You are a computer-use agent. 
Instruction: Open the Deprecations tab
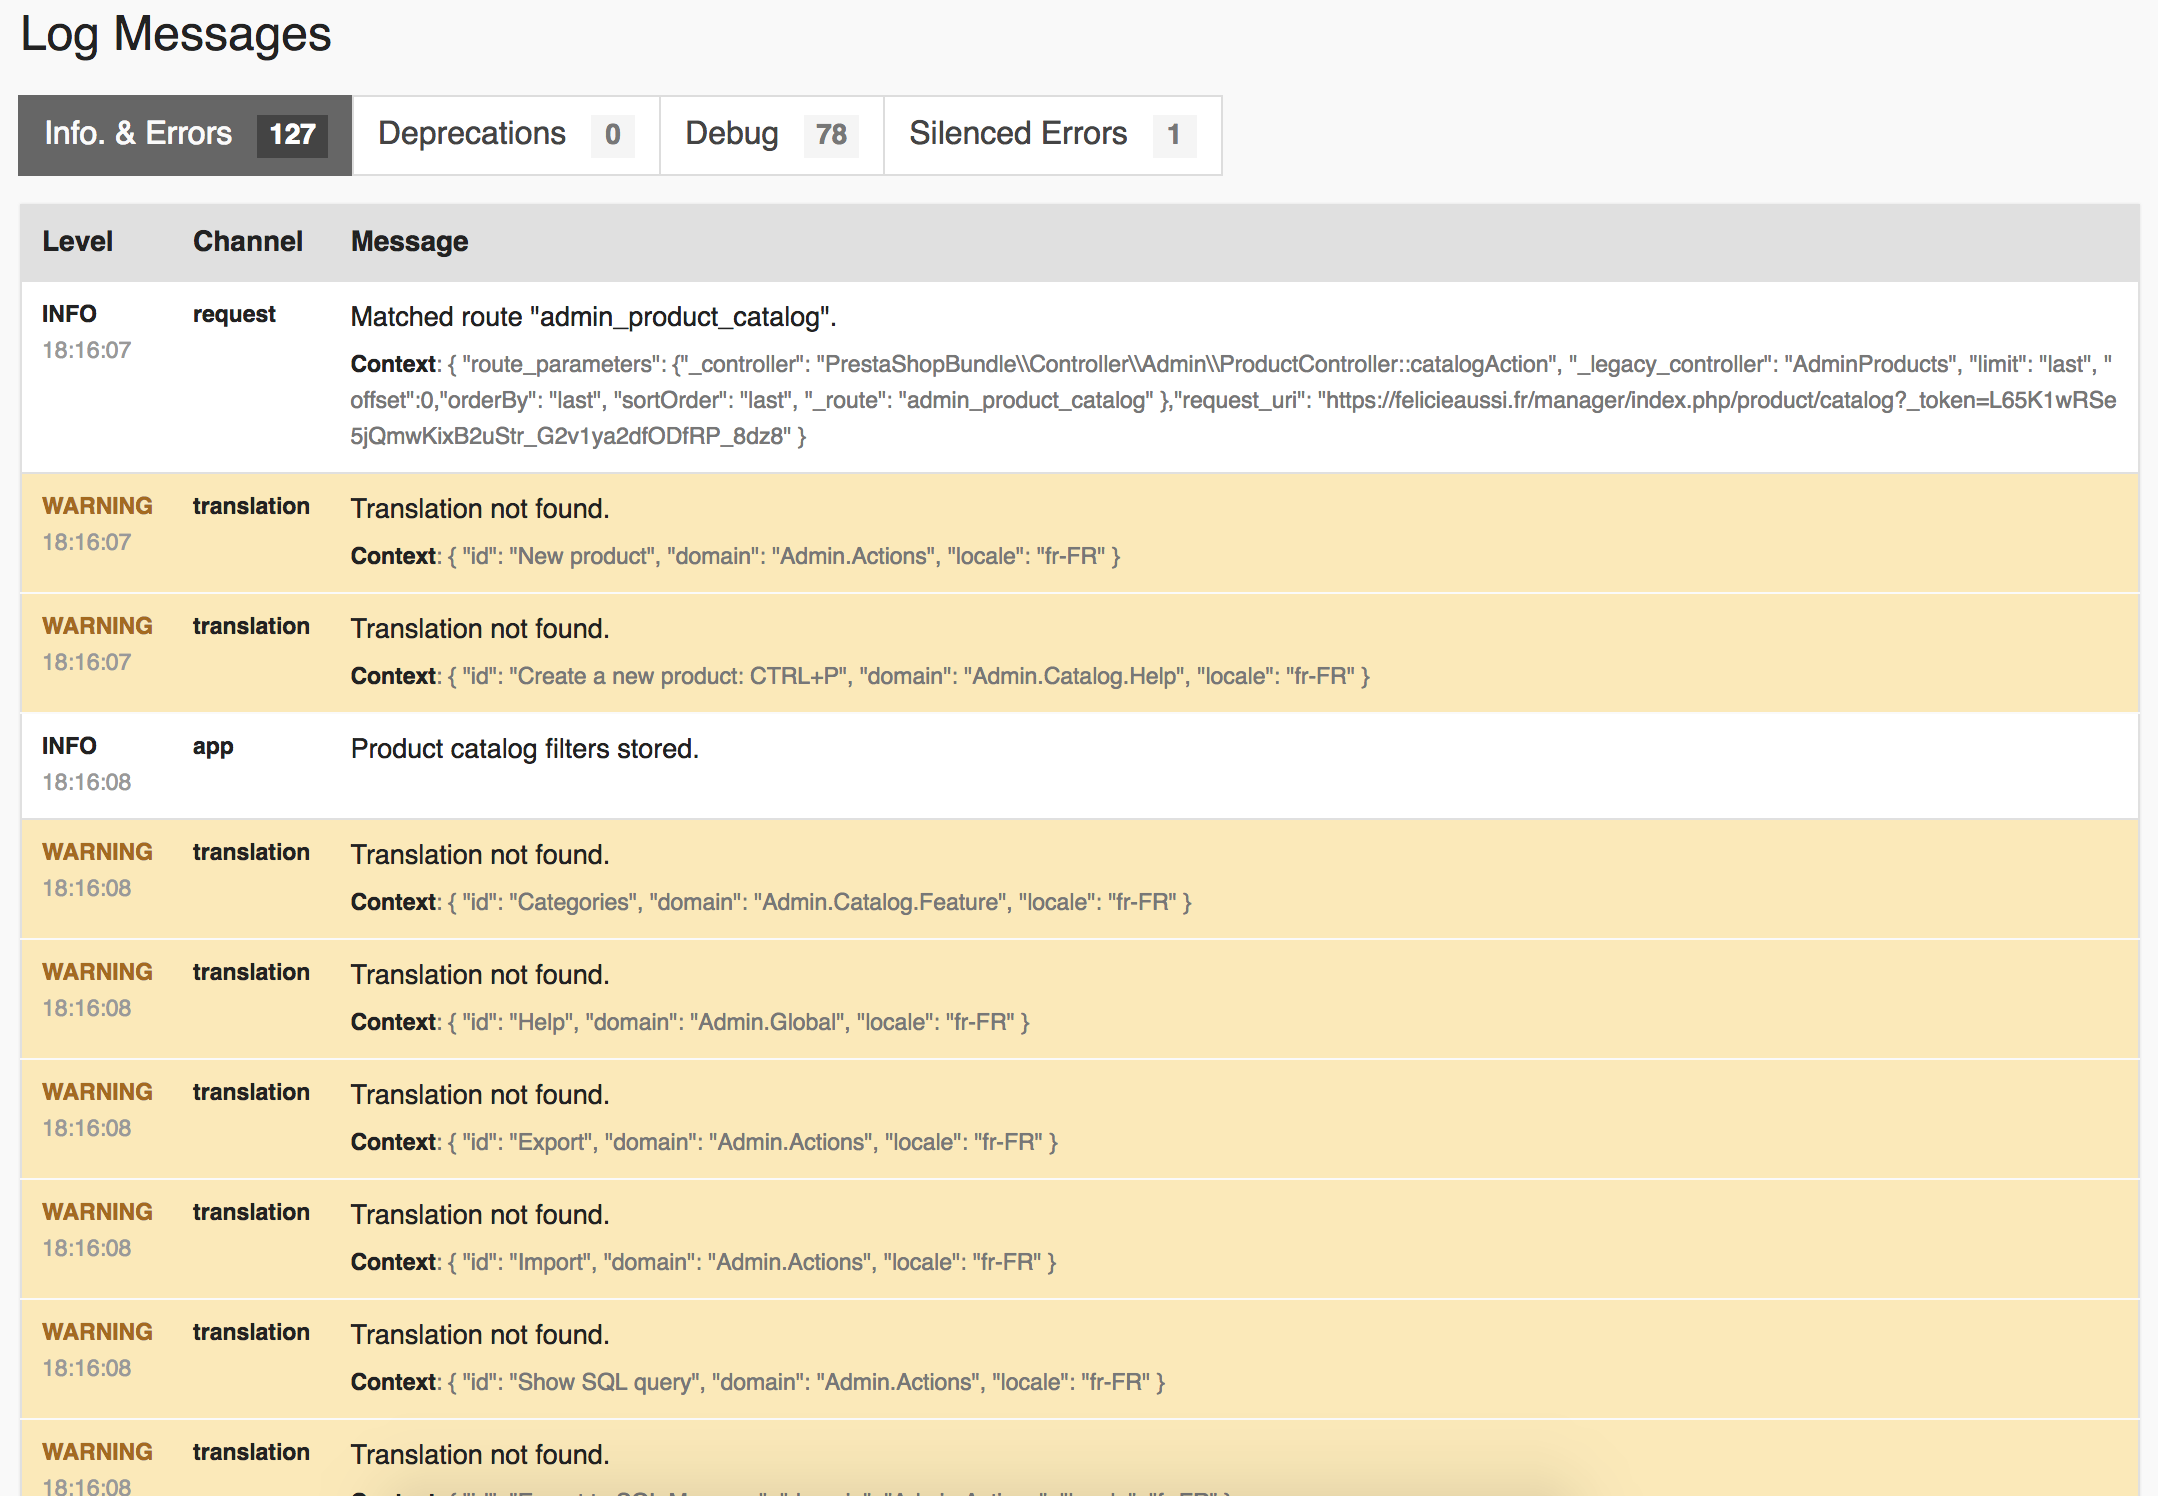505,135
